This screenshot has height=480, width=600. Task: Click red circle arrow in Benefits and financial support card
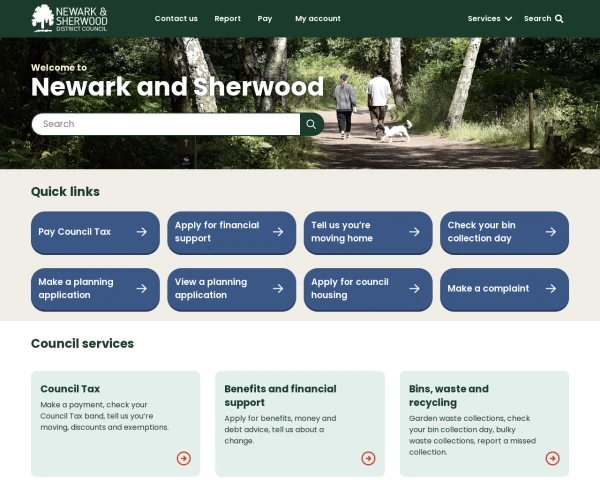coord(368,458)
